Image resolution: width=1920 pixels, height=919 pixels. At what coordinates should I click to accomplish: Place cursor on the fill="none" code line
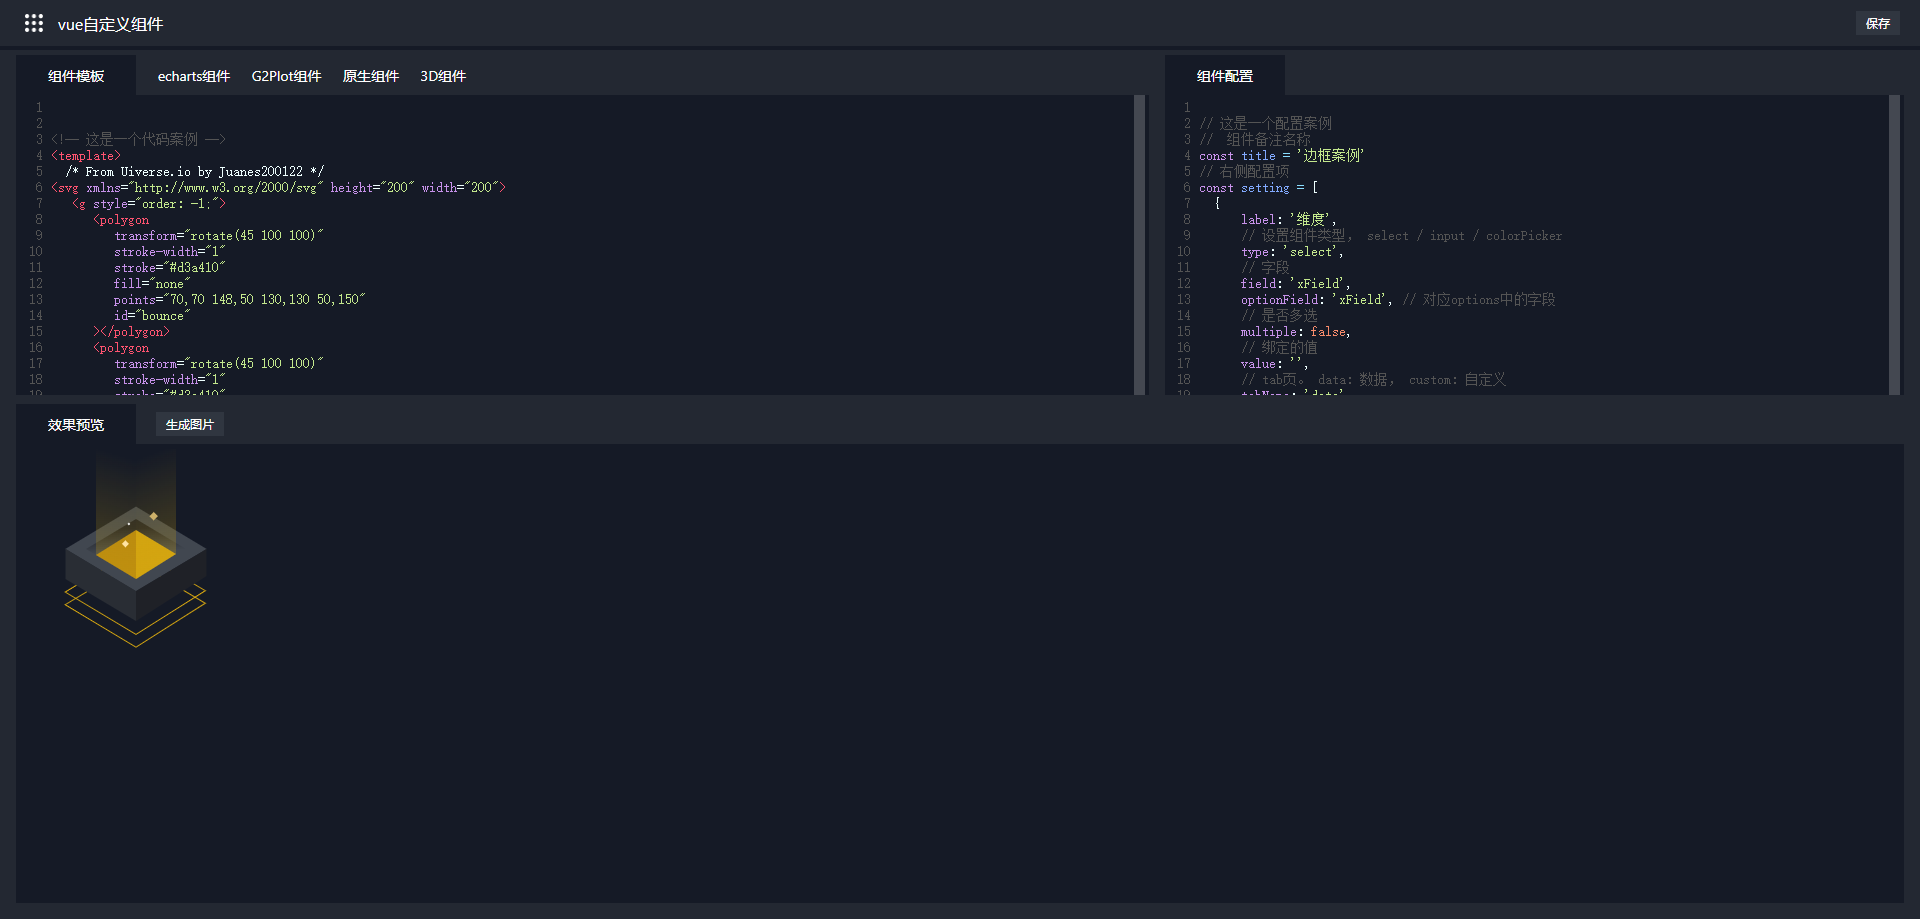[x=151, y=284]
